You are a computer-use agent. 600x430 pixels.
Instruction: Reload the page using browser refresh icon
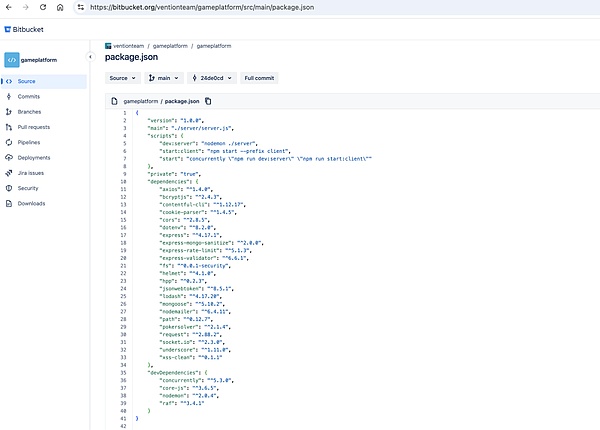pyautogui.click(x=42, y=7)
